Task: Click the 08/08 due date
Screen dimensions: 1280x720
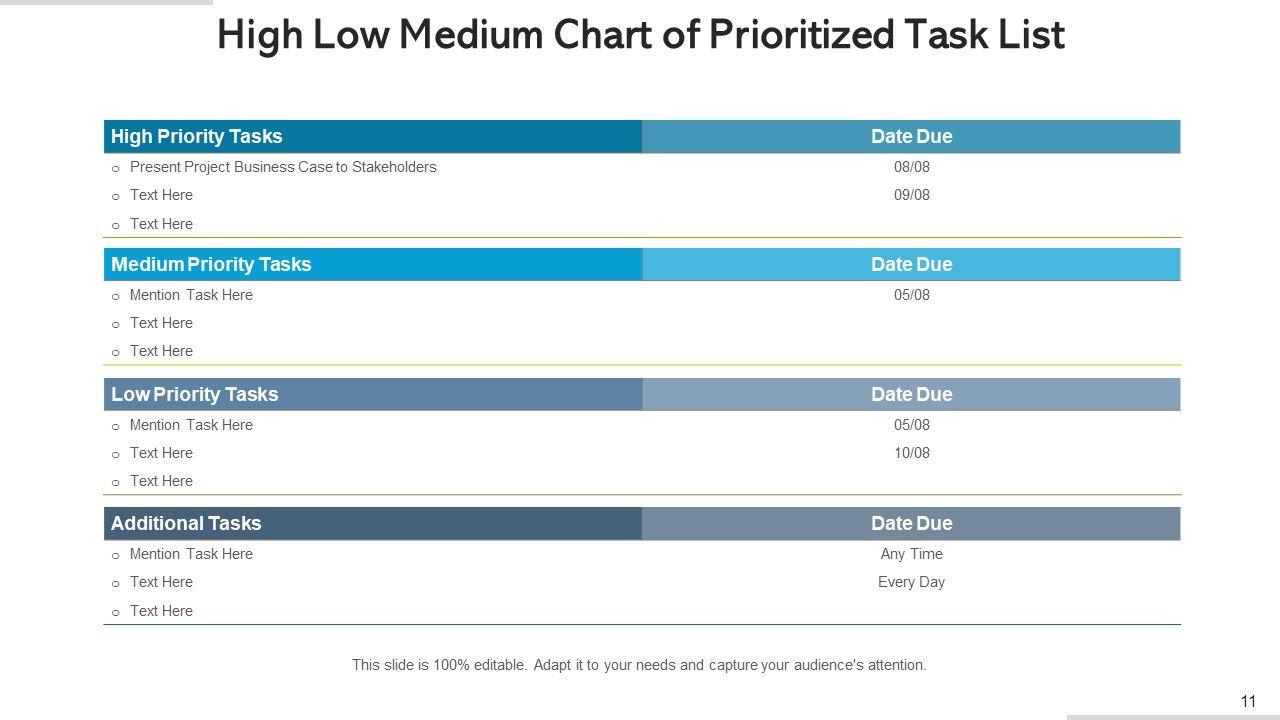Action: 911,167
